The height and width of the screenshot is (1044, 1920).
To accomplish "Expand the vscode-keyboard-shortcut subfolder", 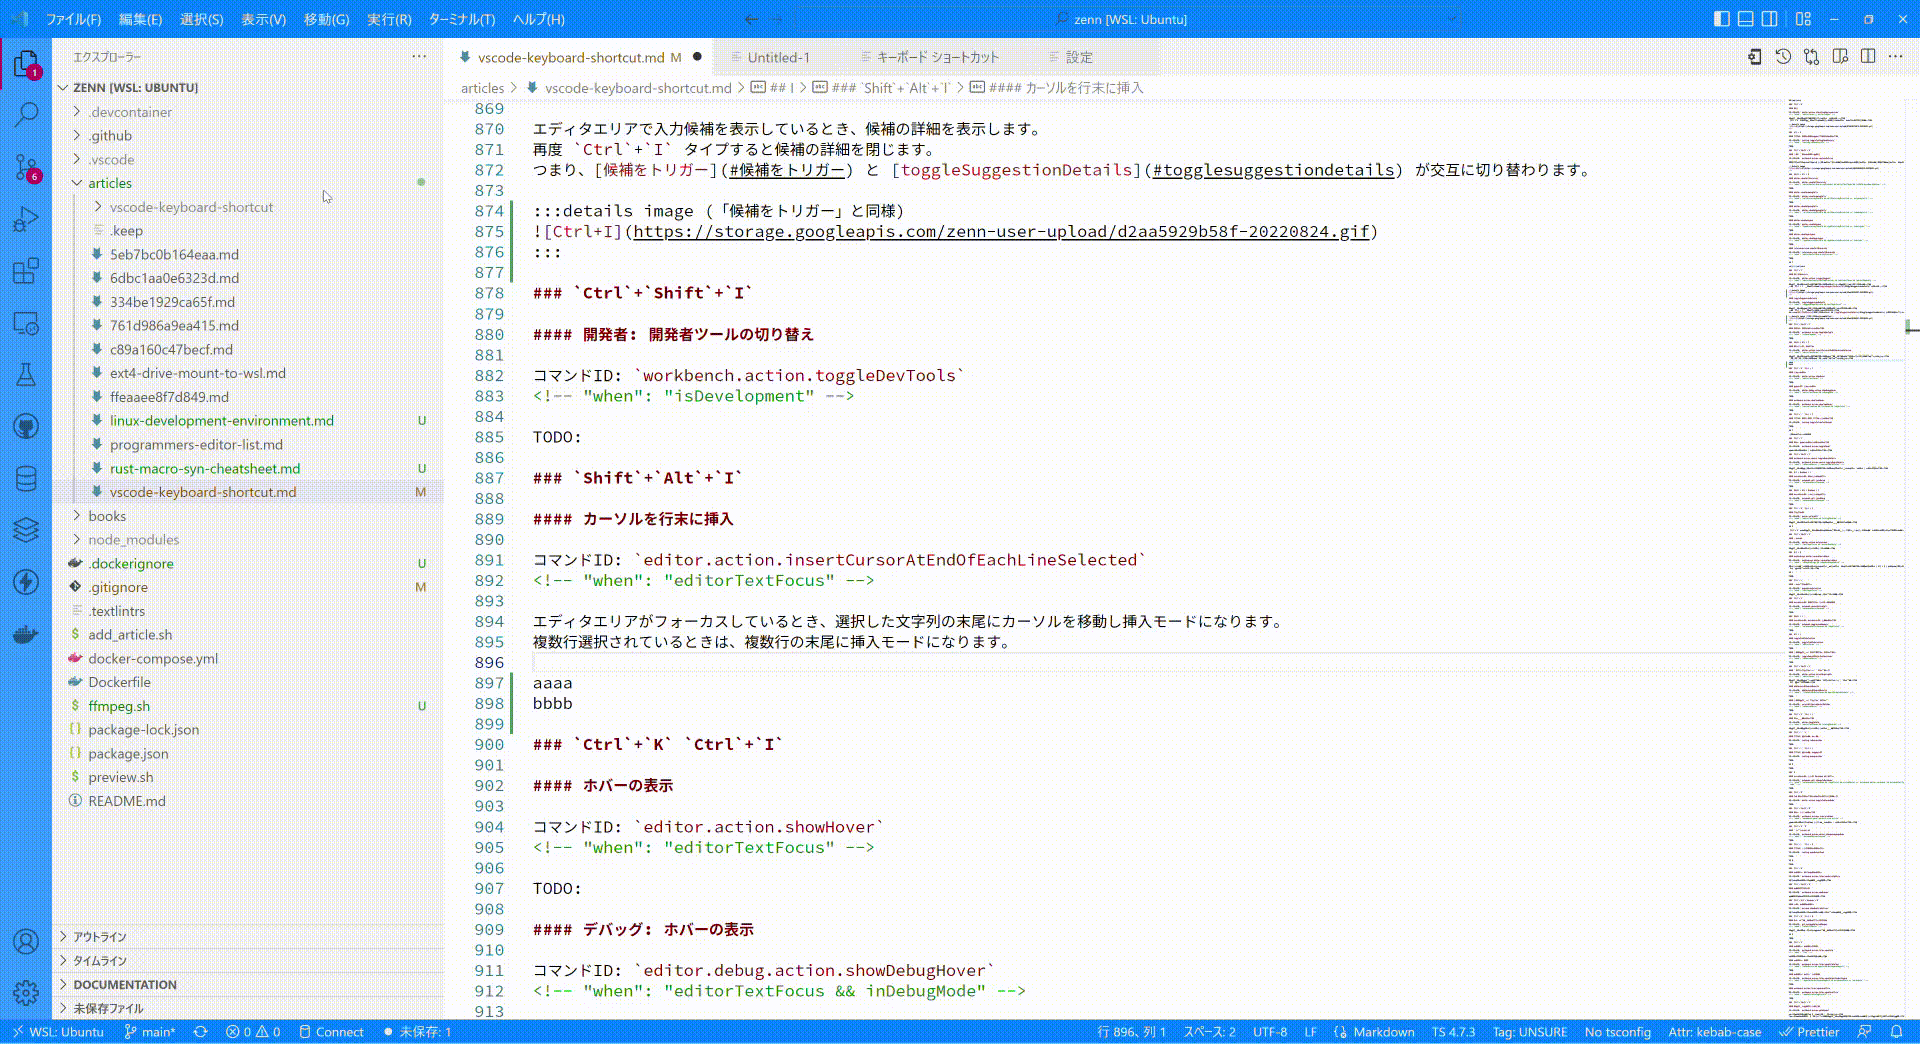I will click(191, 207).
